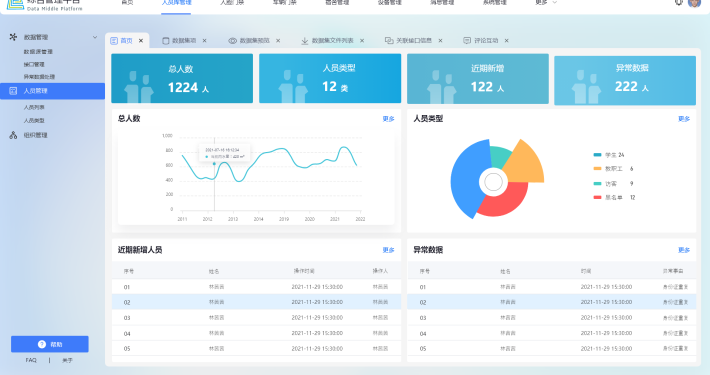Click the 数据管理 sidebar icon
Screen dimensions: 710x375
tap(13, 37)
